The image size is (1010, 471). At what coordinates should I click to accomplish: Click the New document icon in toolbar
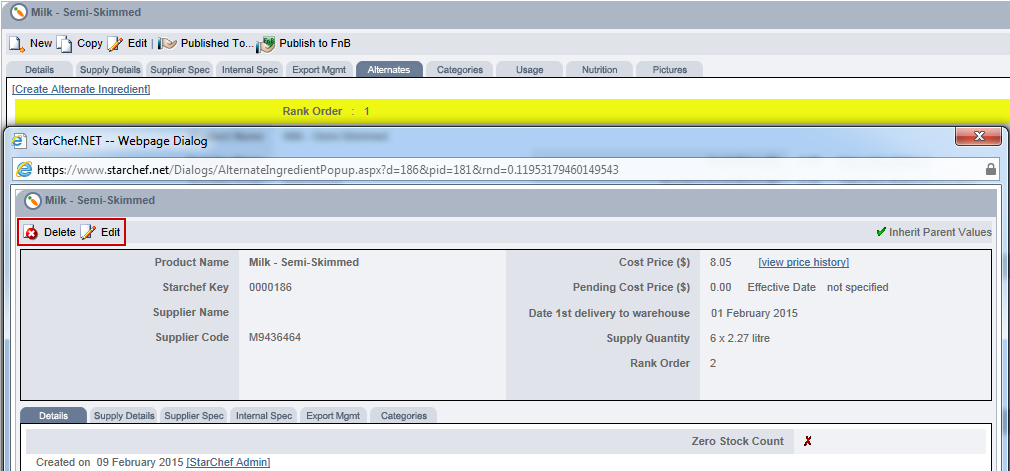17,44
